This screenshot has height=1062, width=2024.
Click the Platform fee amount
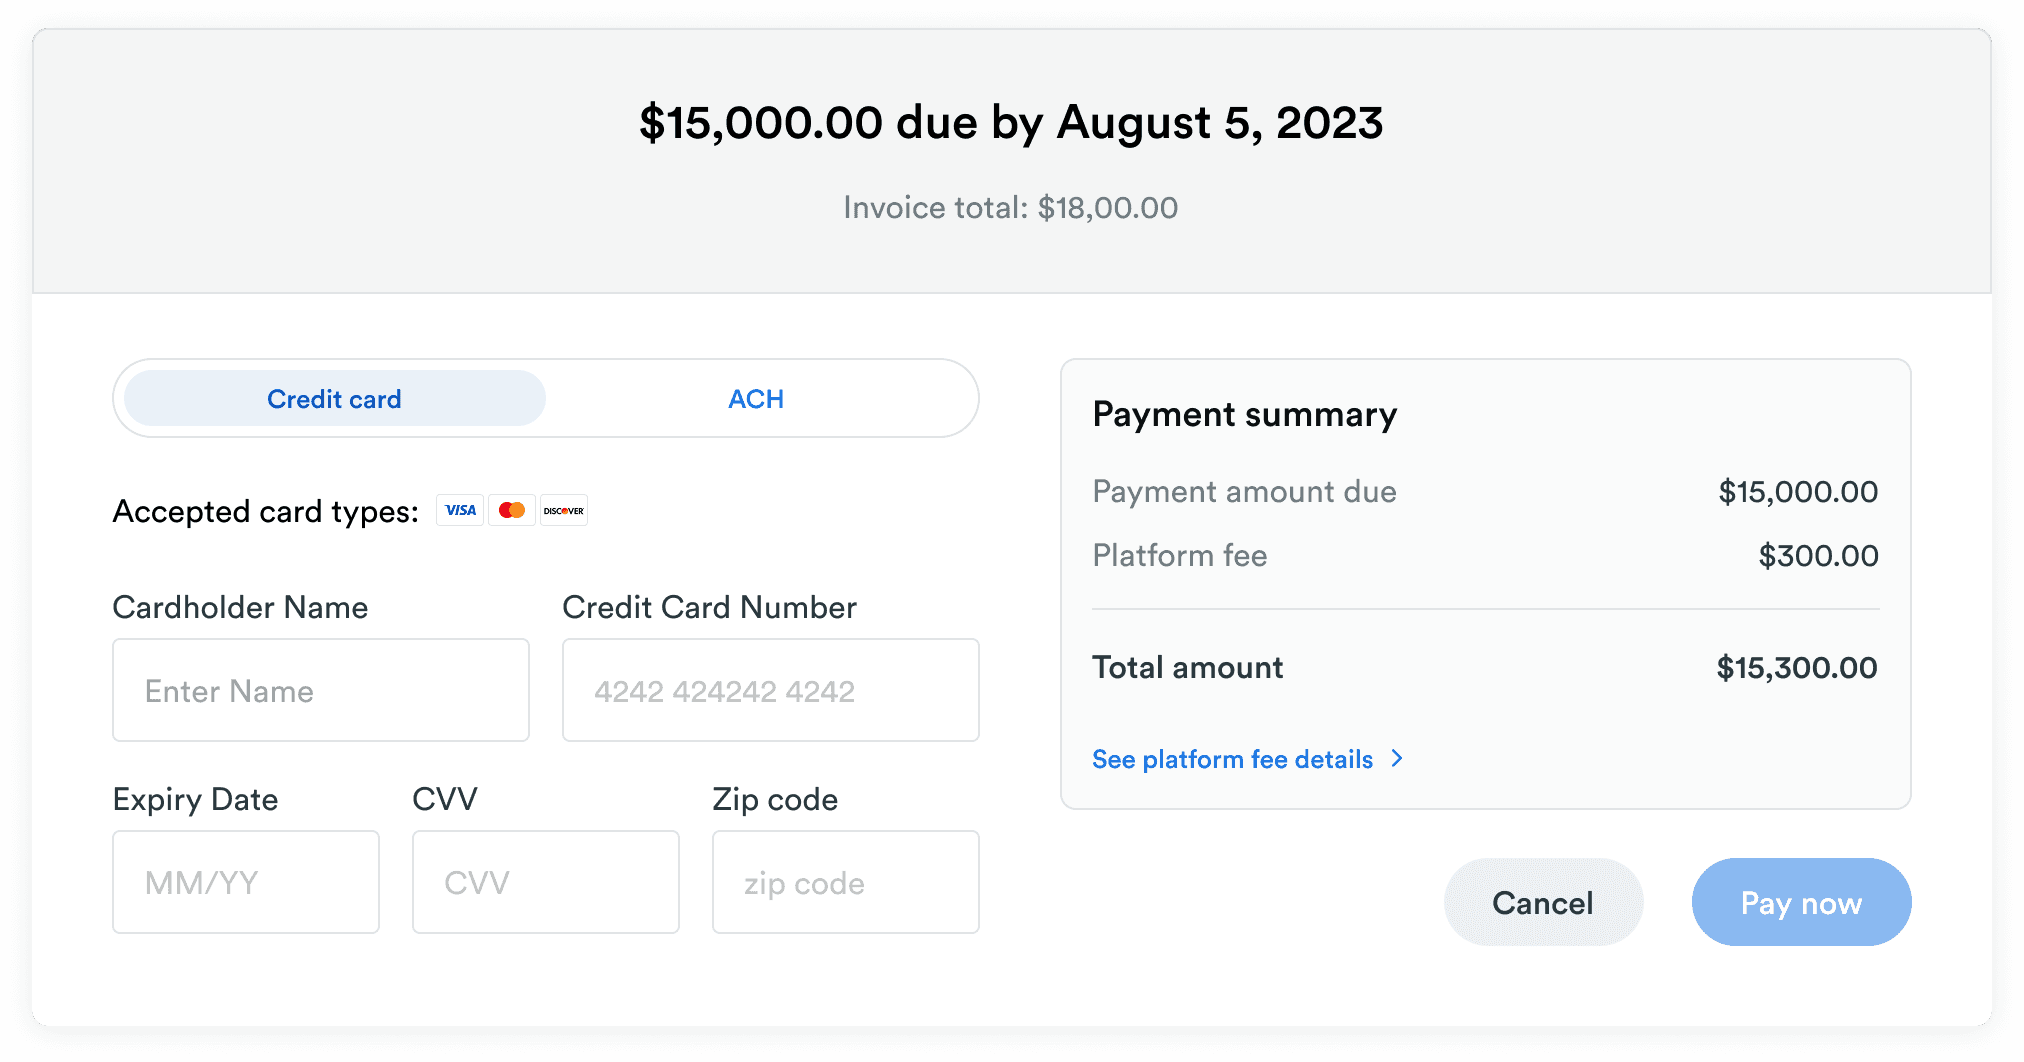tap(1819, 555)
